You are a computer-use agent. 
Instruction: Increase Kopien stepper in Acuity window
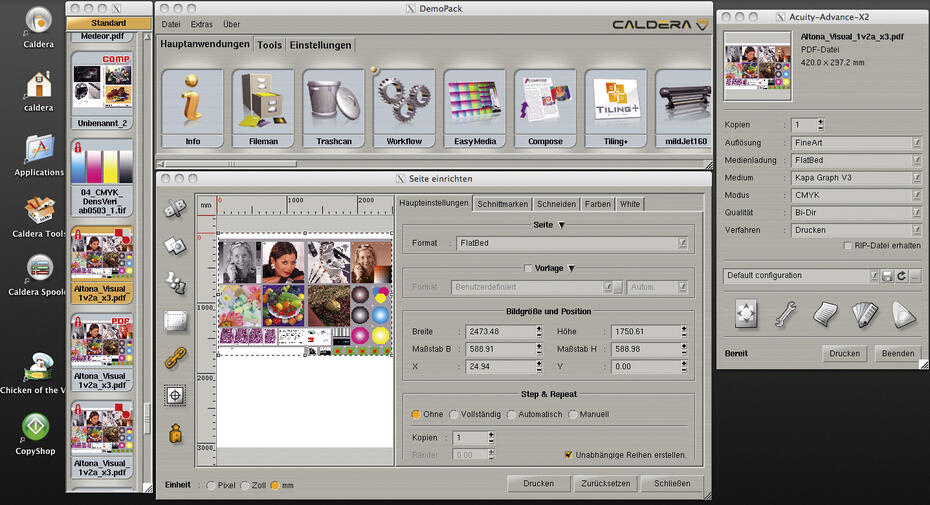[820, 122]
